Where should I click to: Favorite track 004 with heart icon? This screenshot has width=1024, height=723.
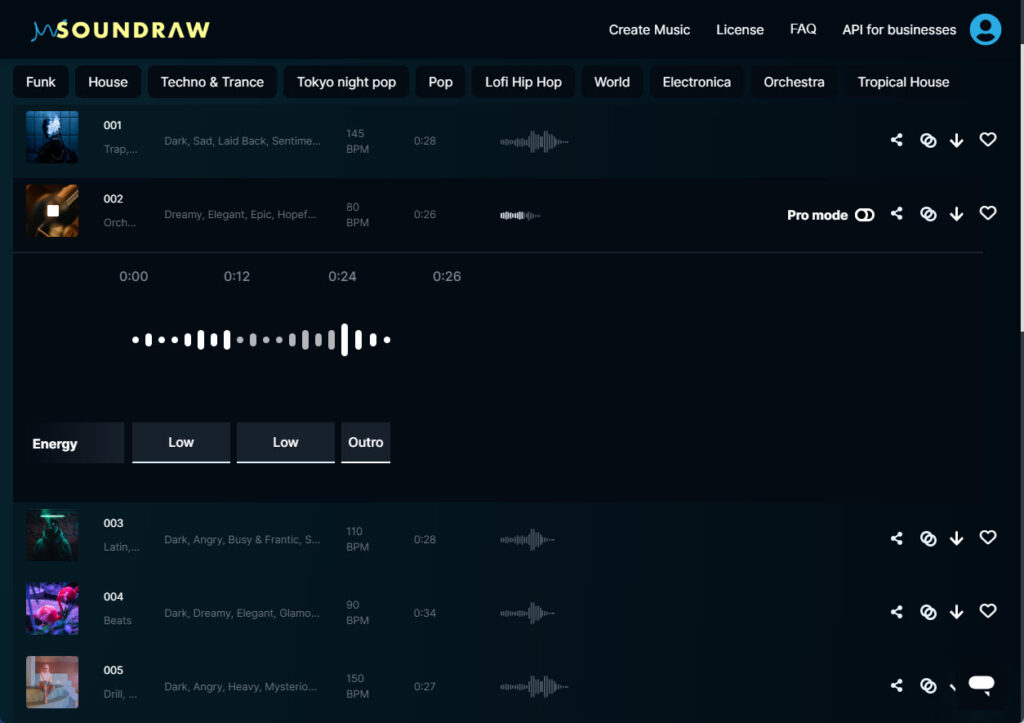tap(988, 611)
